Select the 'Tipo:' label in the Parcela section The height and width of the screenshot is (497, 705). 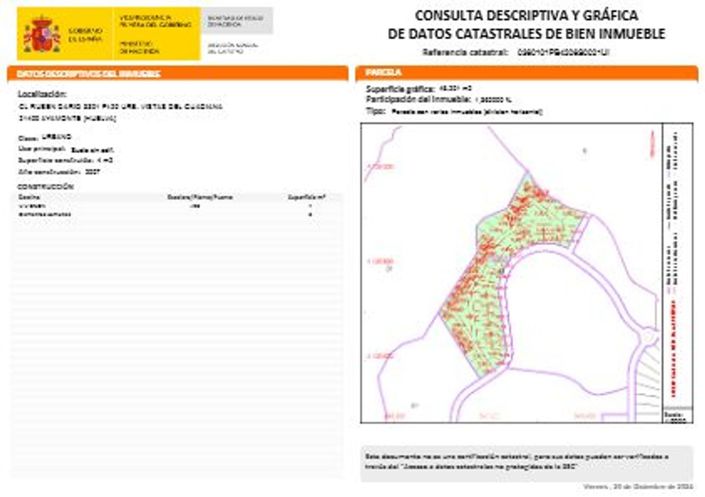[376, 111]
